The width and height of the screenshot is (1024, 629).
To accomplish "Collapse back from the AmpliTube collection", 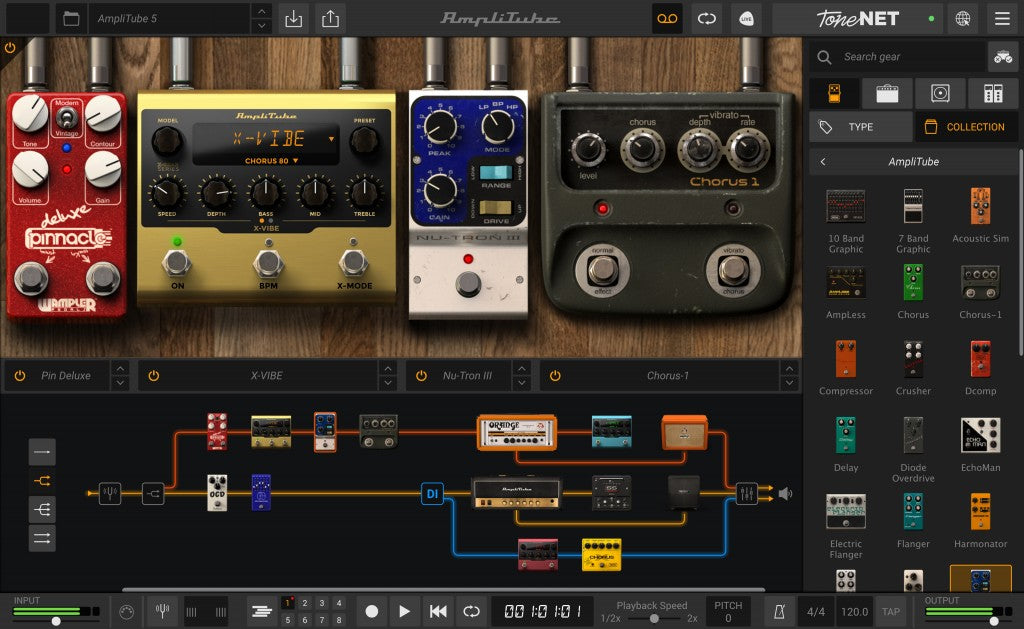I will click(x=823, y=161).
